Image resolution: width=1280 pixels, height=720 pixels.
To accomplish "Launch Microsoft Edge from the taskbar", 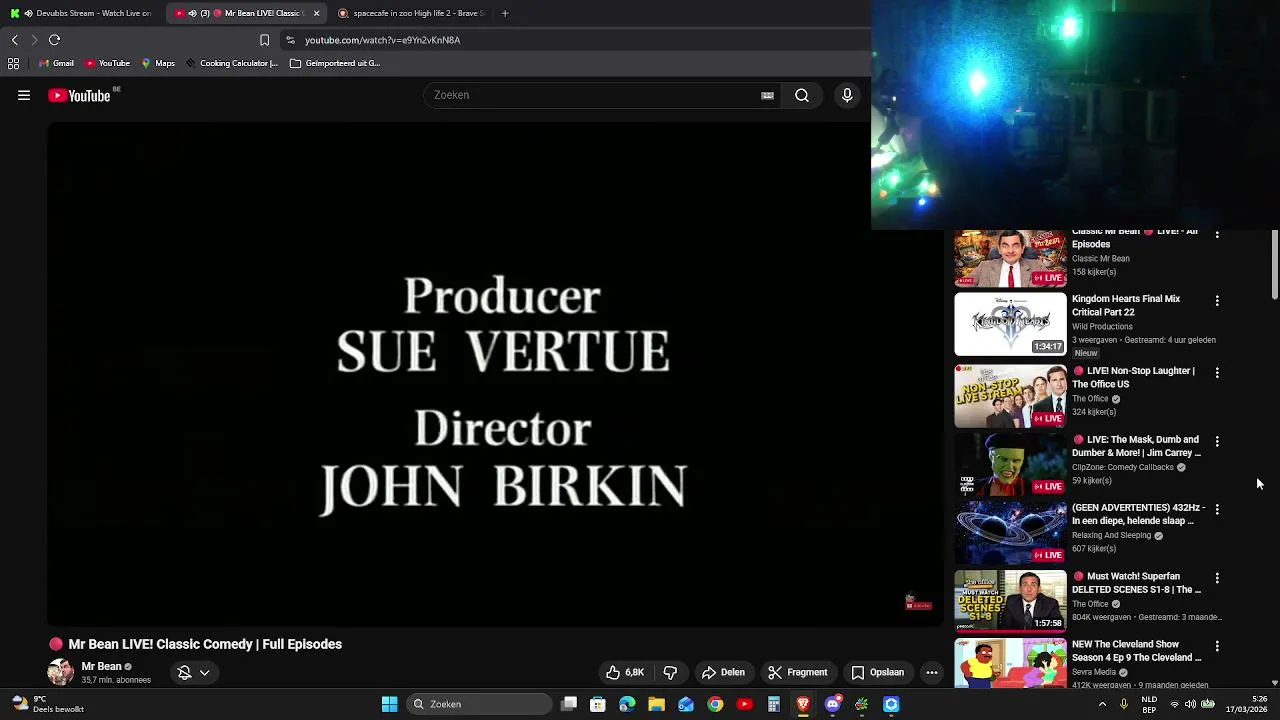I will pyautogui.click(x=627, y=704).
